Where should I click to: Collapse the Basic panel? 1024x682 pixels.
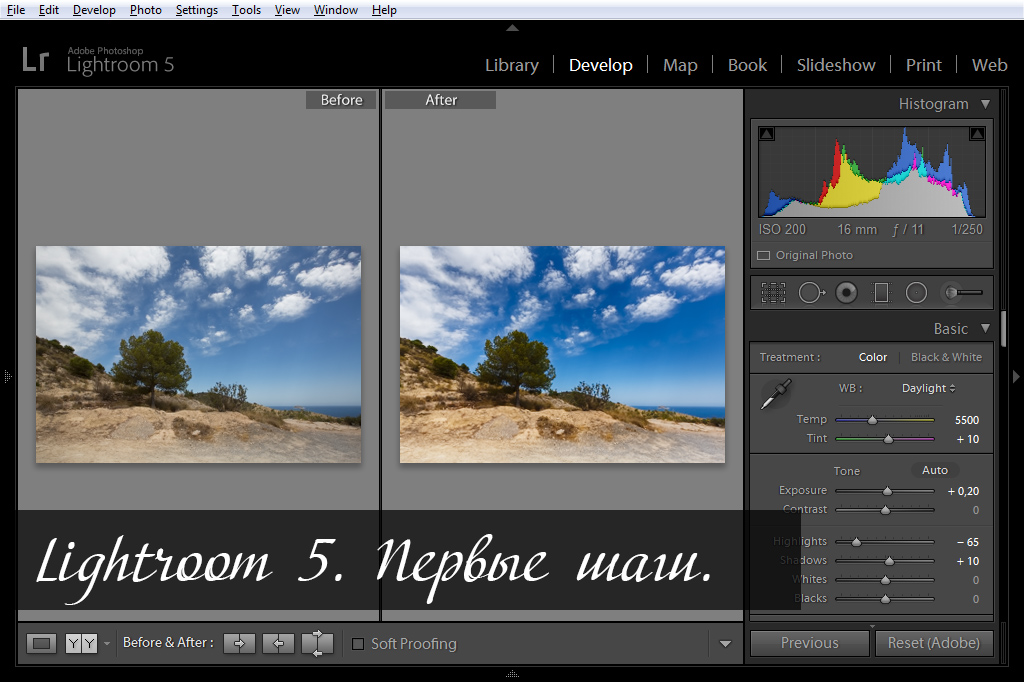coord(985,328)
